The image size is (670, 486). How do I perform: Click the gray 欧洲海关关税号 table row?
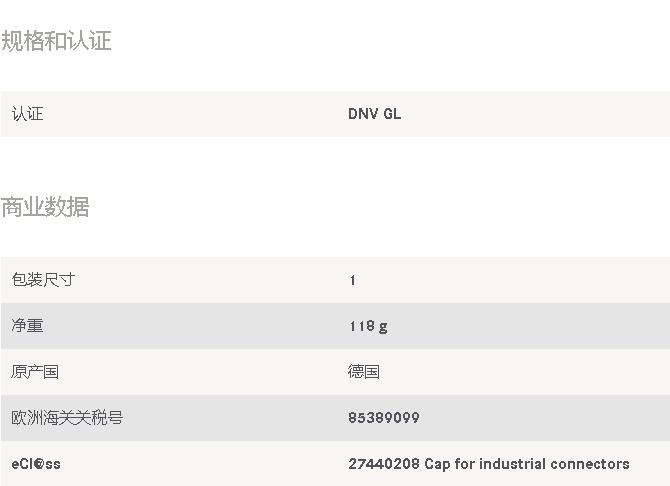(x=335, y=418)
